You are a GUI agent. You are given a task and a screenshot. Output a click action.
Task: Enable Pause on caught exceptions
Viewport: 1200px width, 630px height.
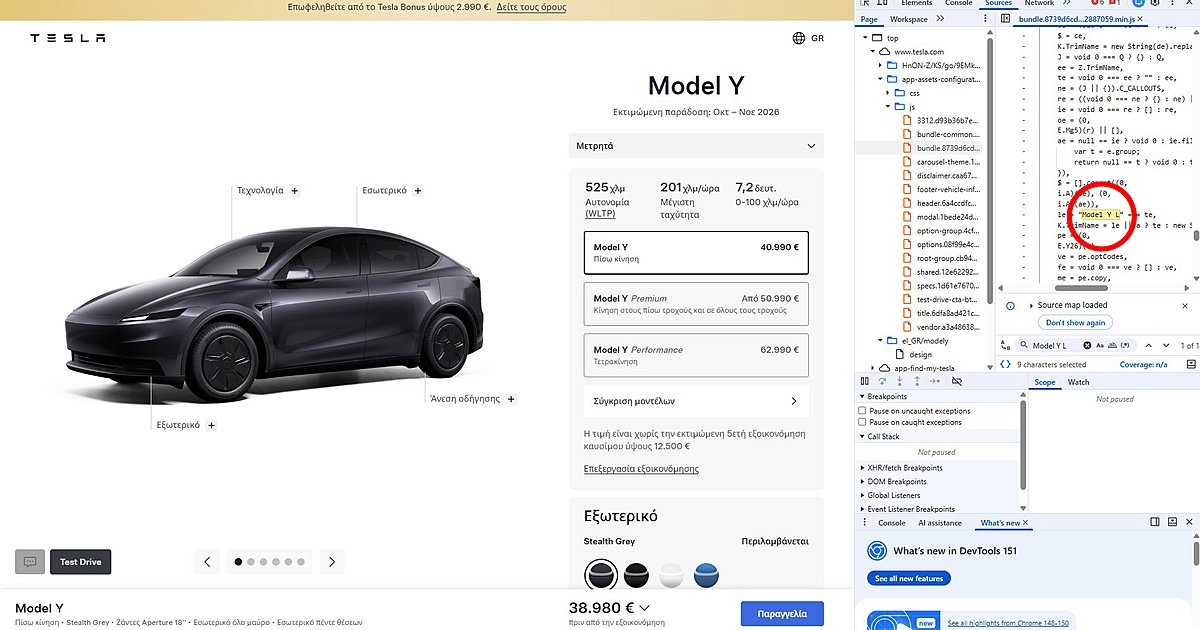tap(863, 422)
